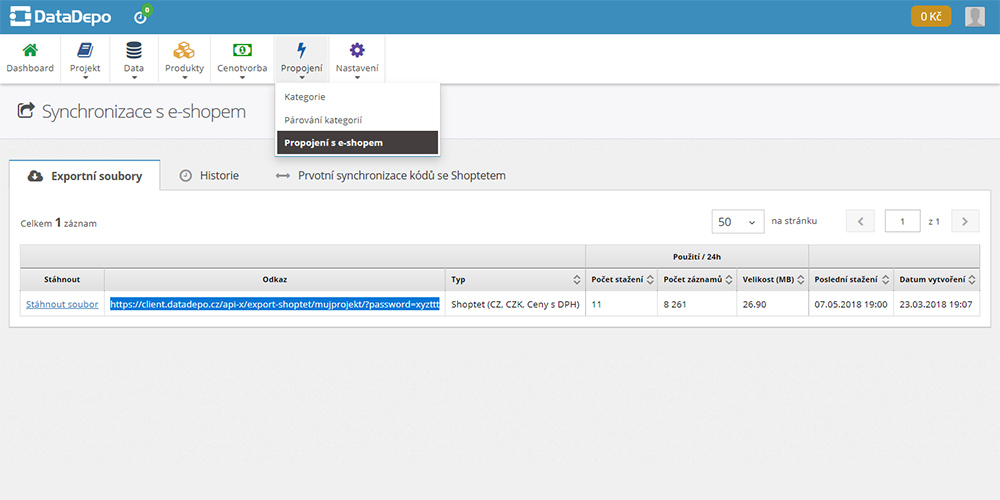Expand the Produkty menu arrow
This screenshot has width=1000, height=500.
(184, 78)
